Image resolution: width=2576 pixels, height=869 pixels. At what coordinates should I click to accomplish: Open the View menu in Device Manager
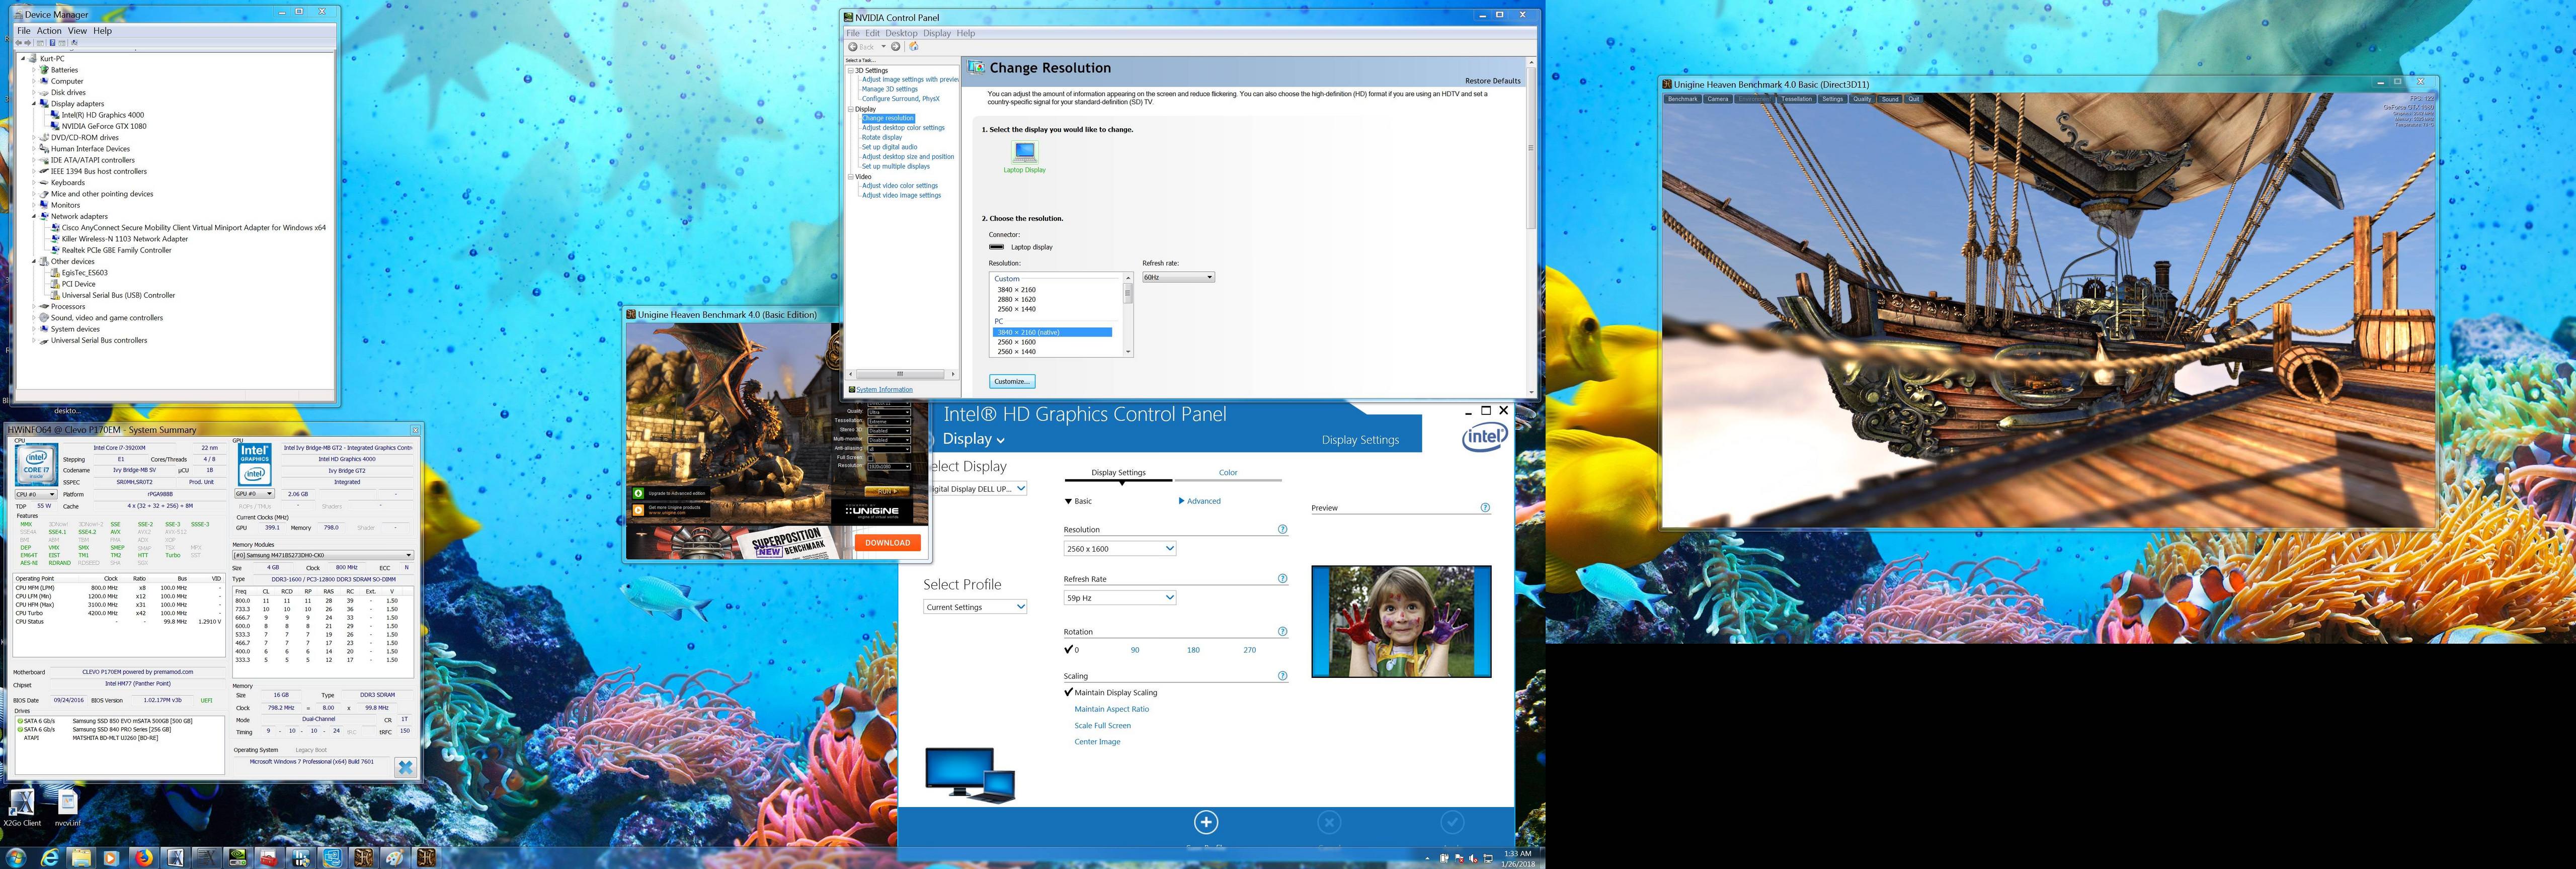point(77,31)
